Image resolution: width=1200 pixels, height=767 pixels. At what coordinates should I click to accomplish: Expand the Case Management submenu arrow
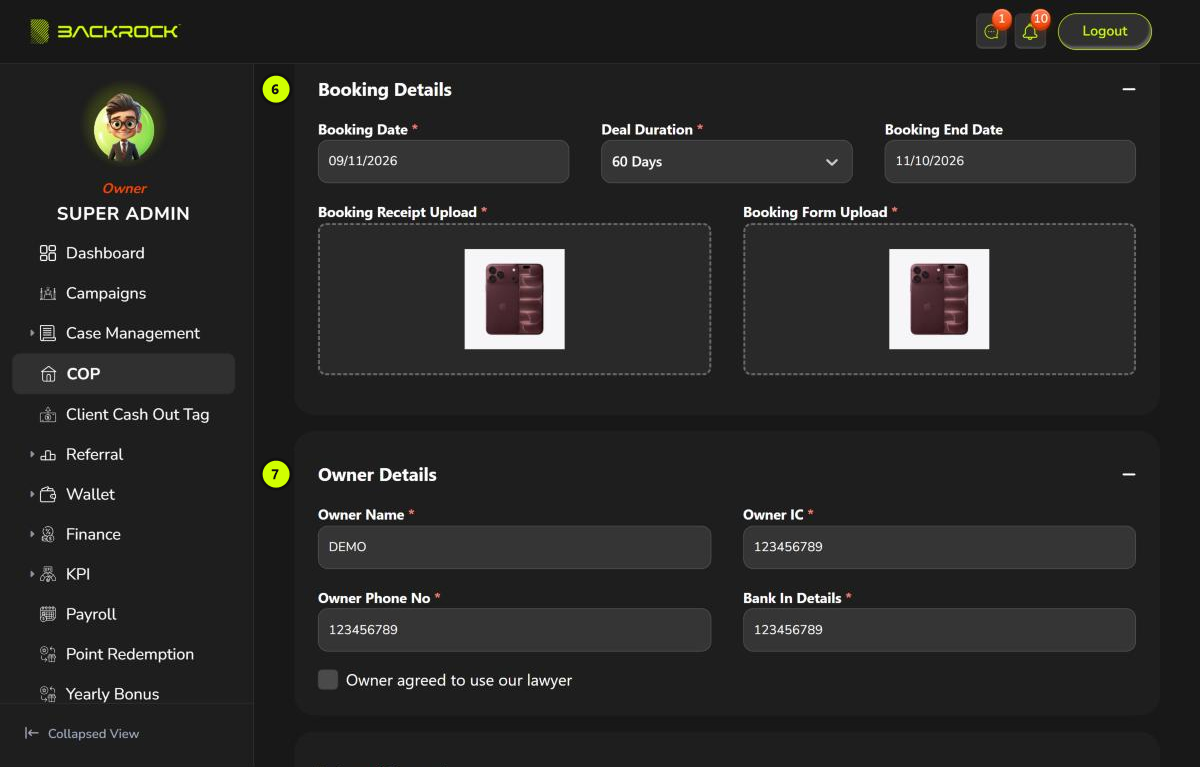click(31, 333)
